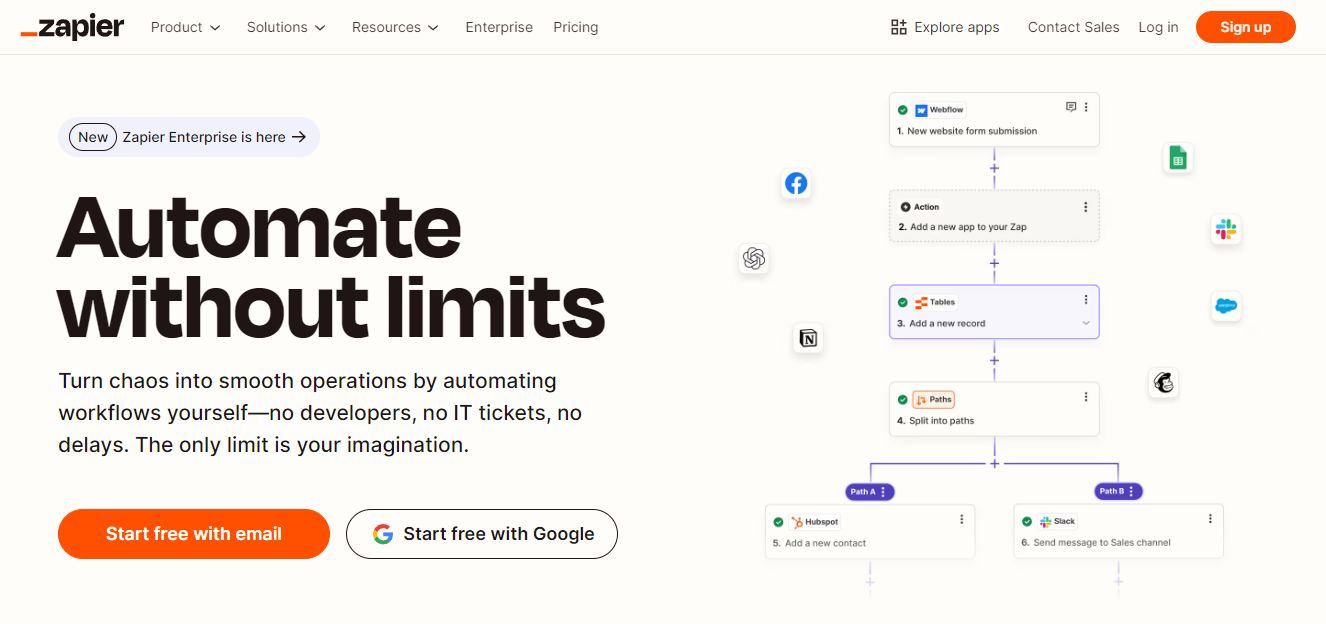Click the floating Facebook icon
This screenshot has width=1326, height=624.
(796, 183)
